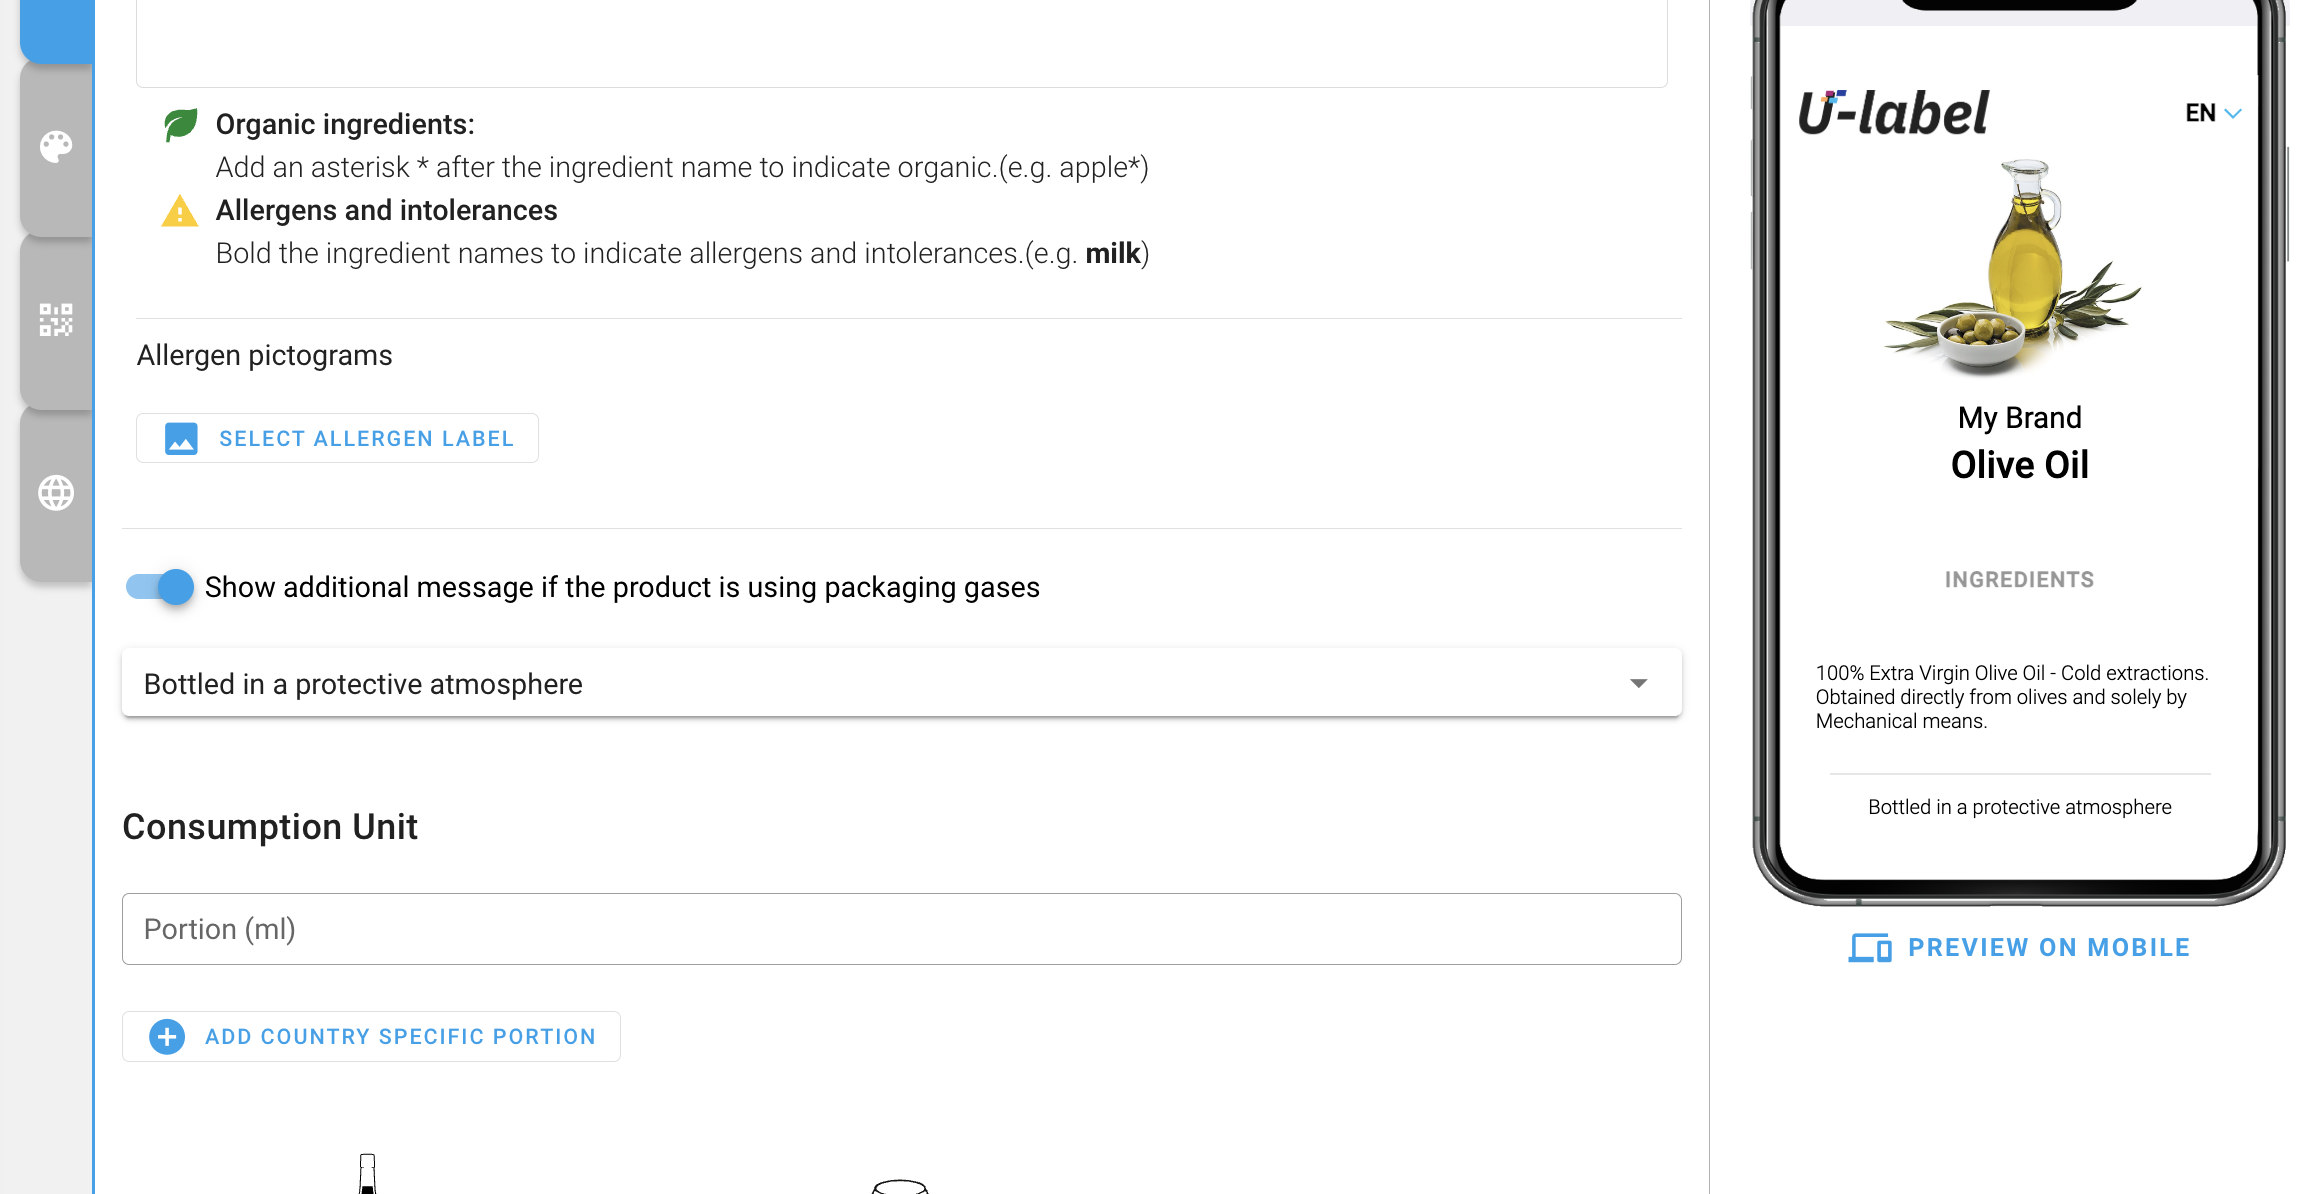Click inside the ingredients text area above
The image size is (2316, 1194).
pyautogui.click(x=902, y=42)
